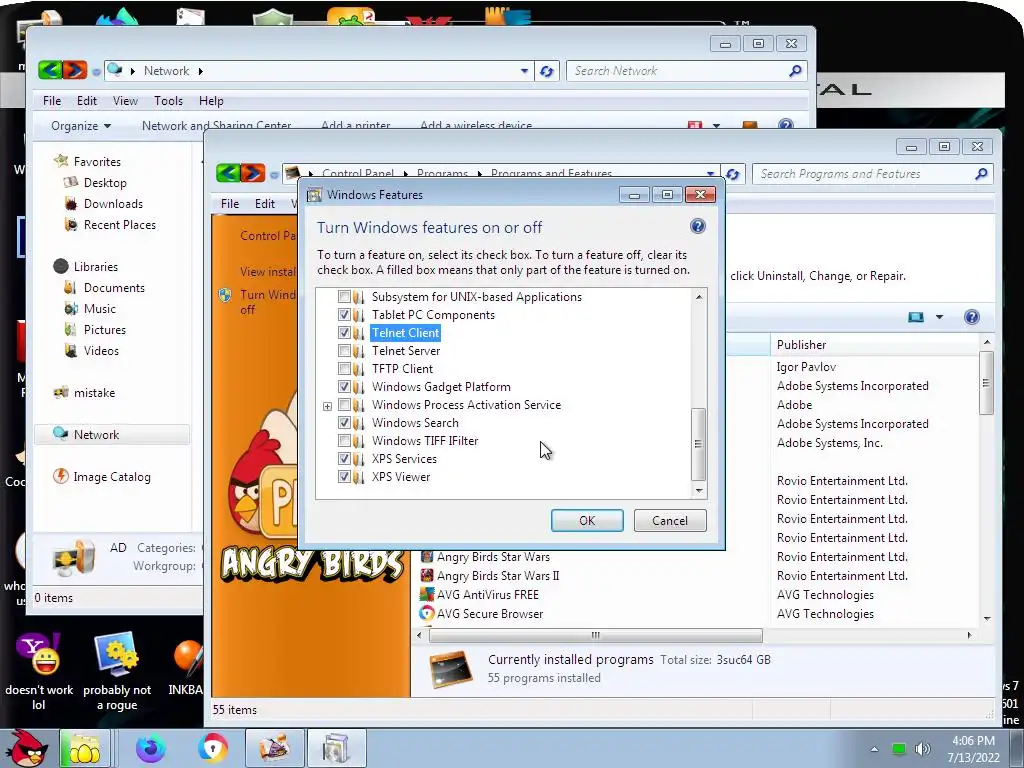Click Add a wireless device toolbar button

476,125
